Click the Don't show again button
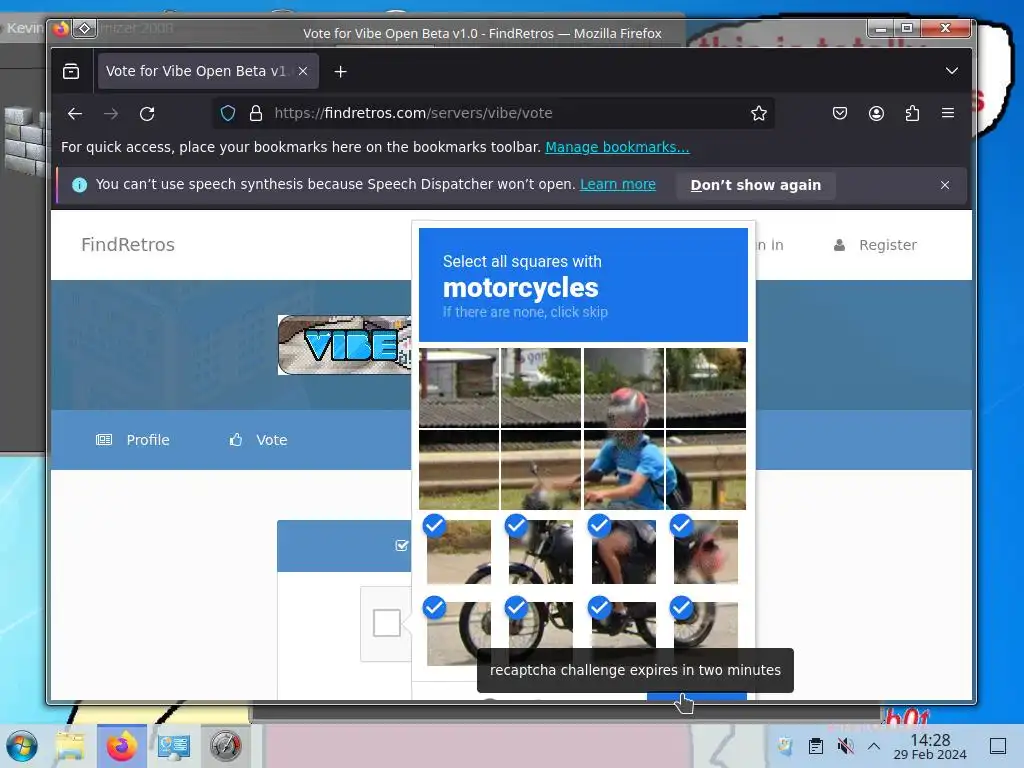The width and height of the screenshot is (1024, 768). pos(756,185)
